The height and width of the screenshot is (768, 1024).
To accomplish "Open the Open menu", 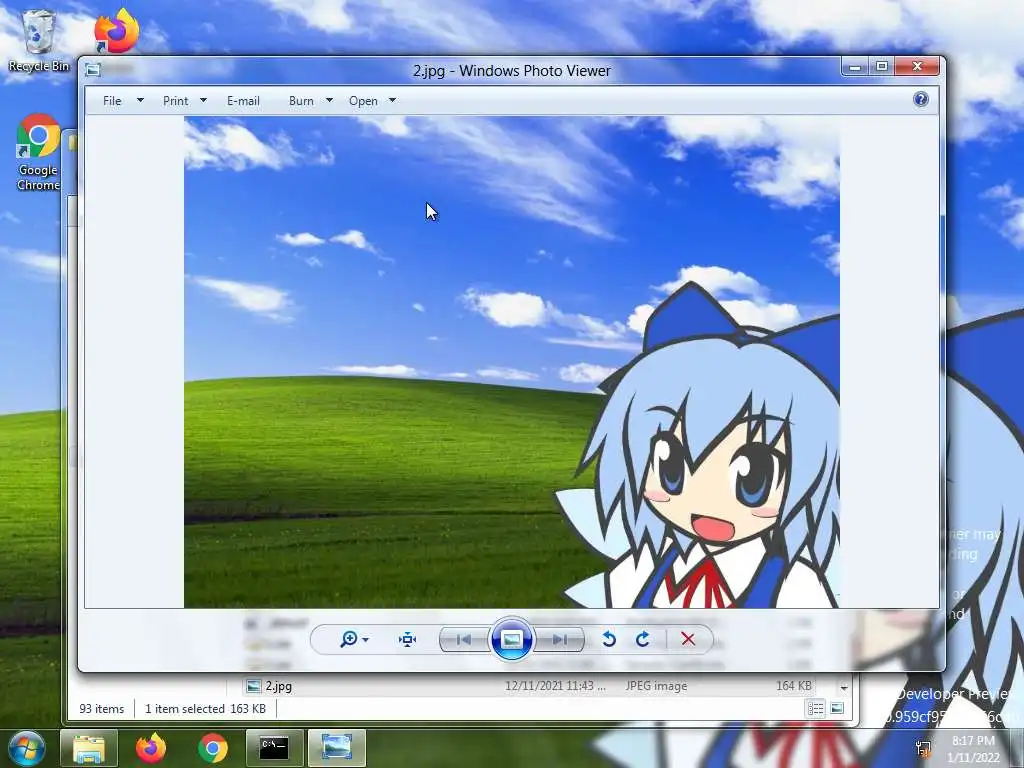I will point(363,101).
